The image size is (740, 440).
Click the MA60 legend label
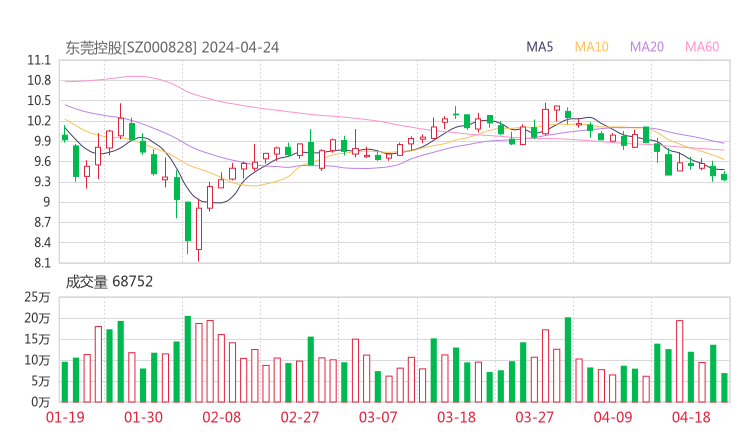[x=702, y=47]
